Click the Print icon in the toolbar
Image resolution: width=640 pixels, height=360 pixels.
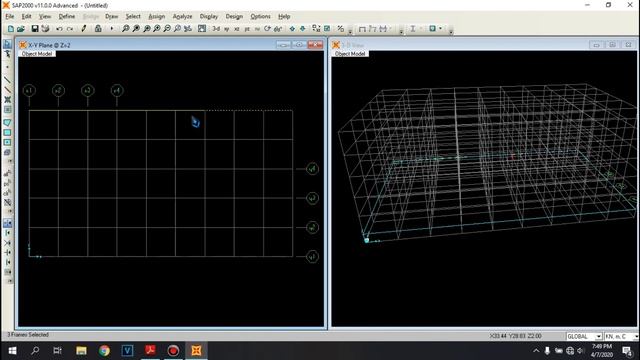pos(45,29)
